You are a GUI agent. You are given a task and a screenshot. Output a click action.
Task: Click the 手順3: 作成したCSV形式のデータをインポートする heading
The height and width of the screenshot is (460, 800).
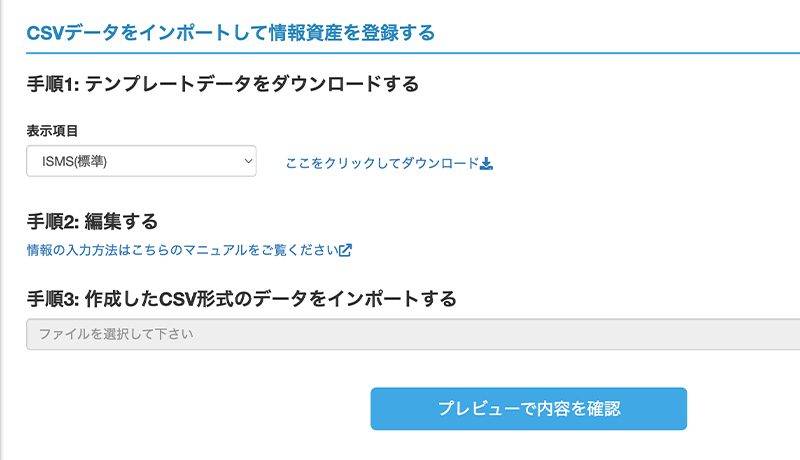241,299
